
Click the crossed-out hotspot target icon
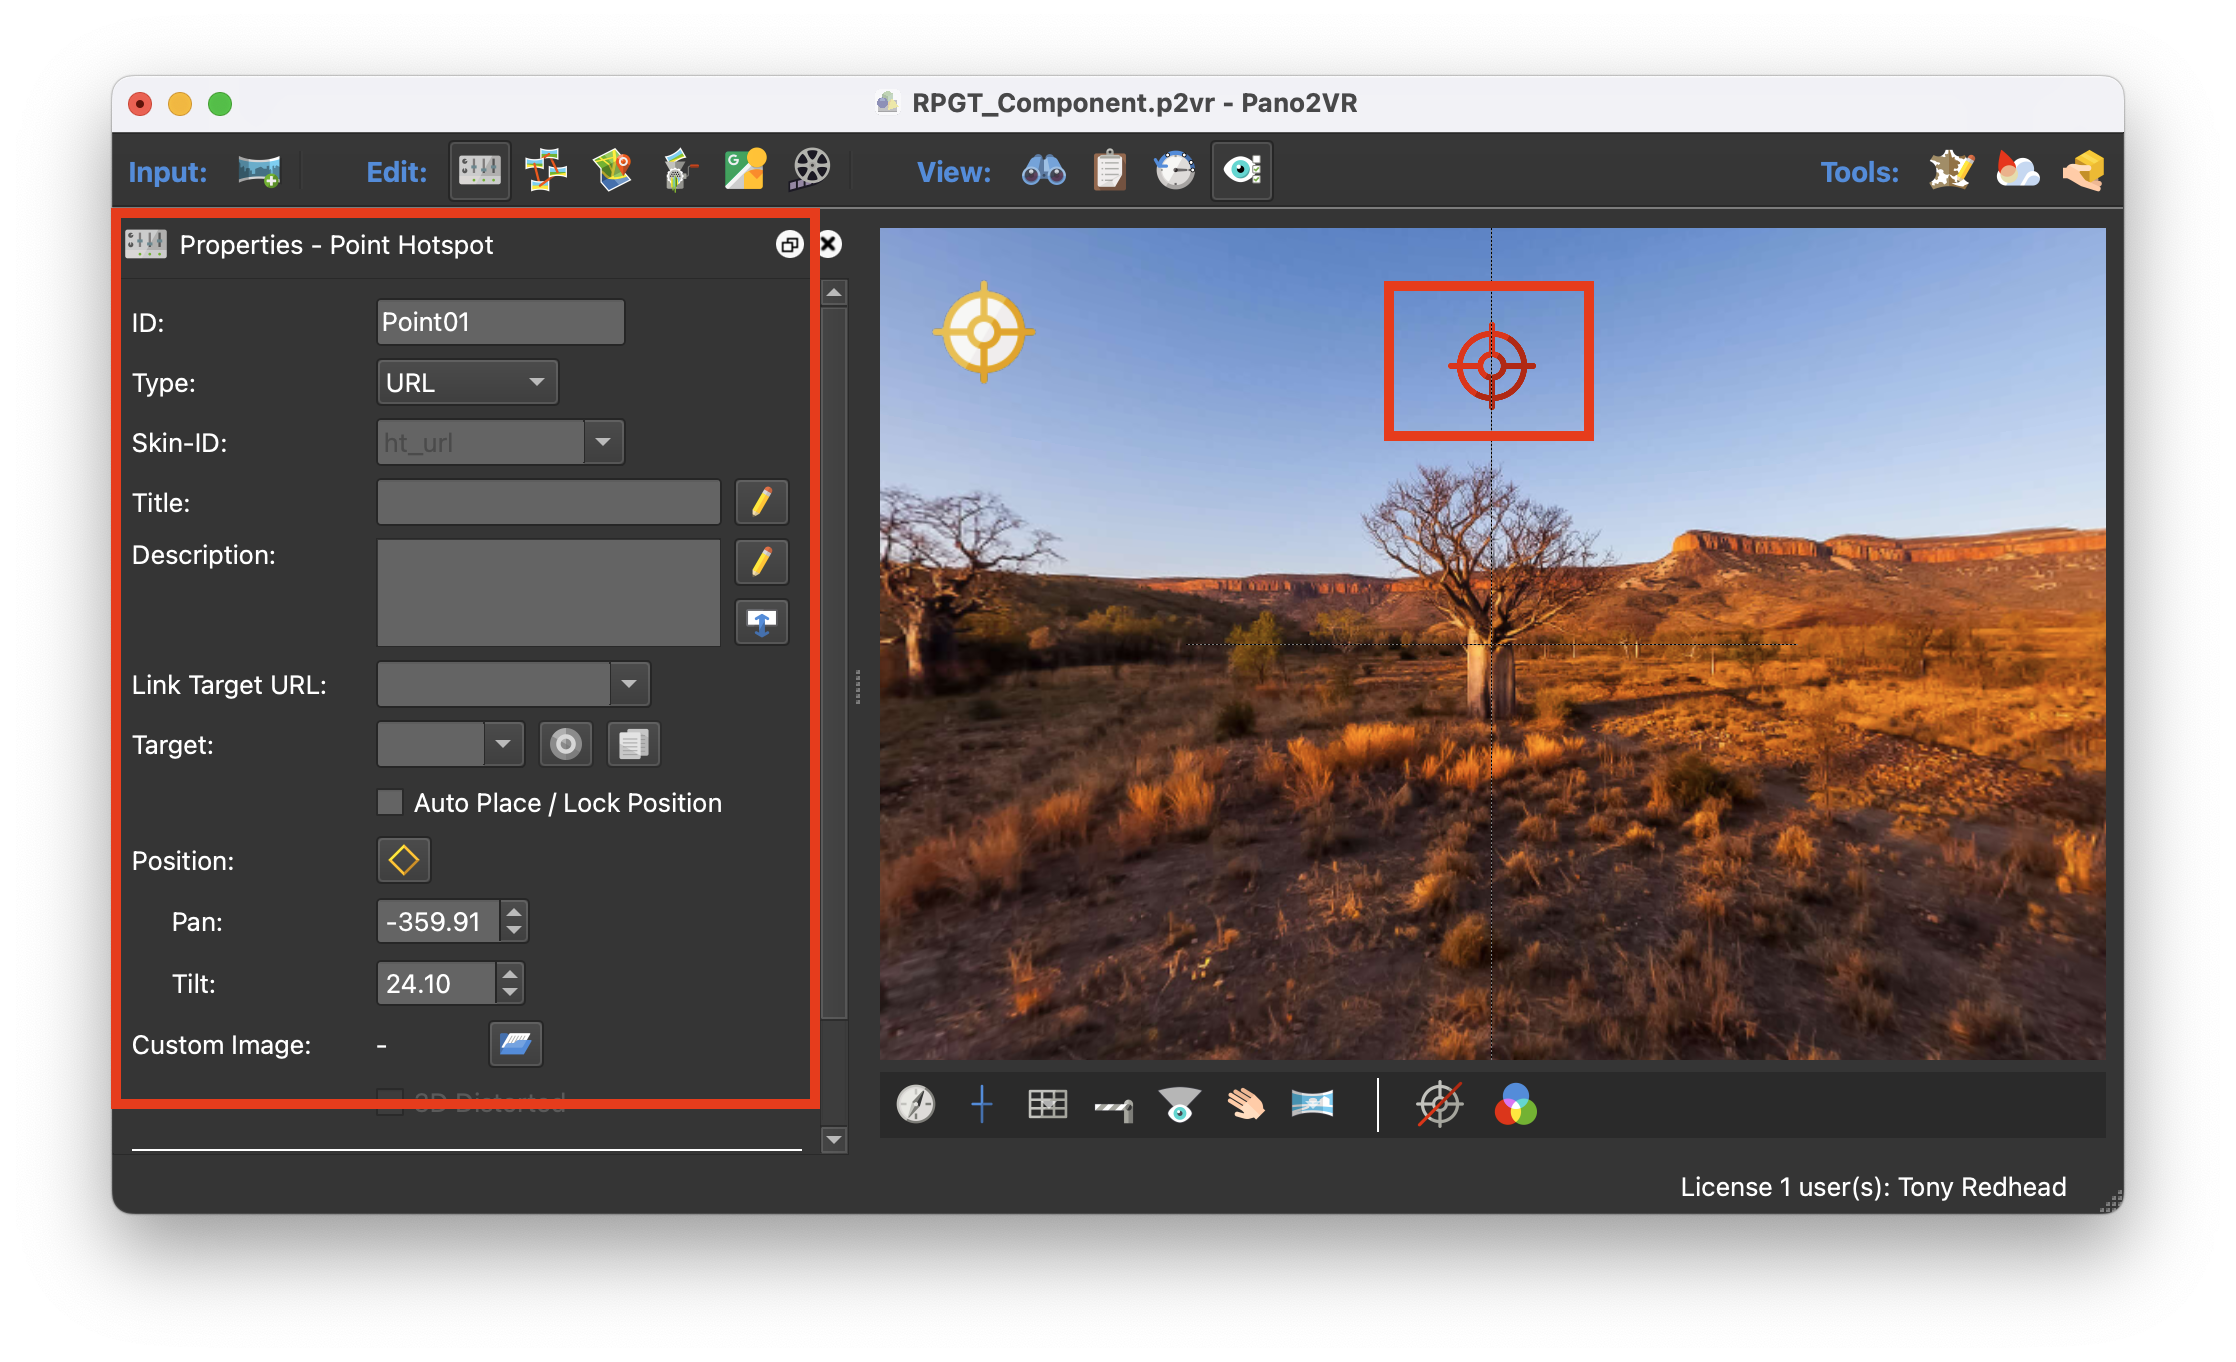[x=1439, y=1105]
